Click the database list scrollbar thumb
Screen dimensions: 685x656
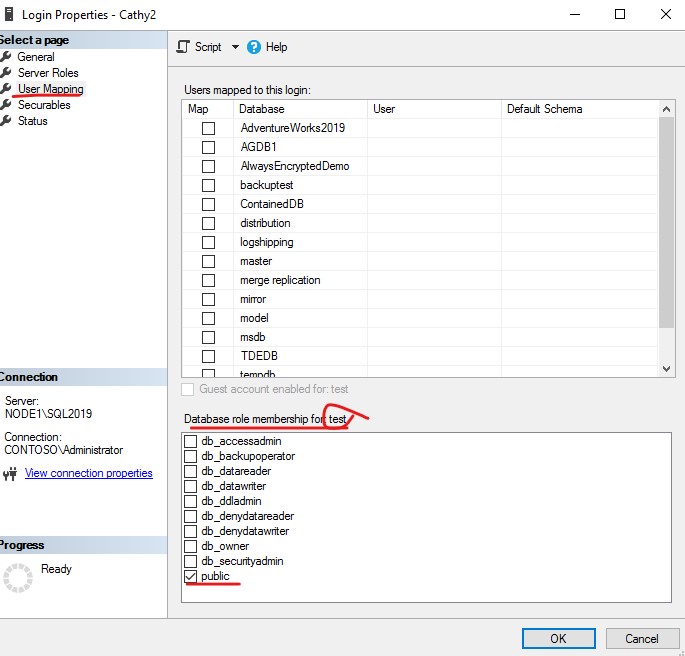pos(666,222)
